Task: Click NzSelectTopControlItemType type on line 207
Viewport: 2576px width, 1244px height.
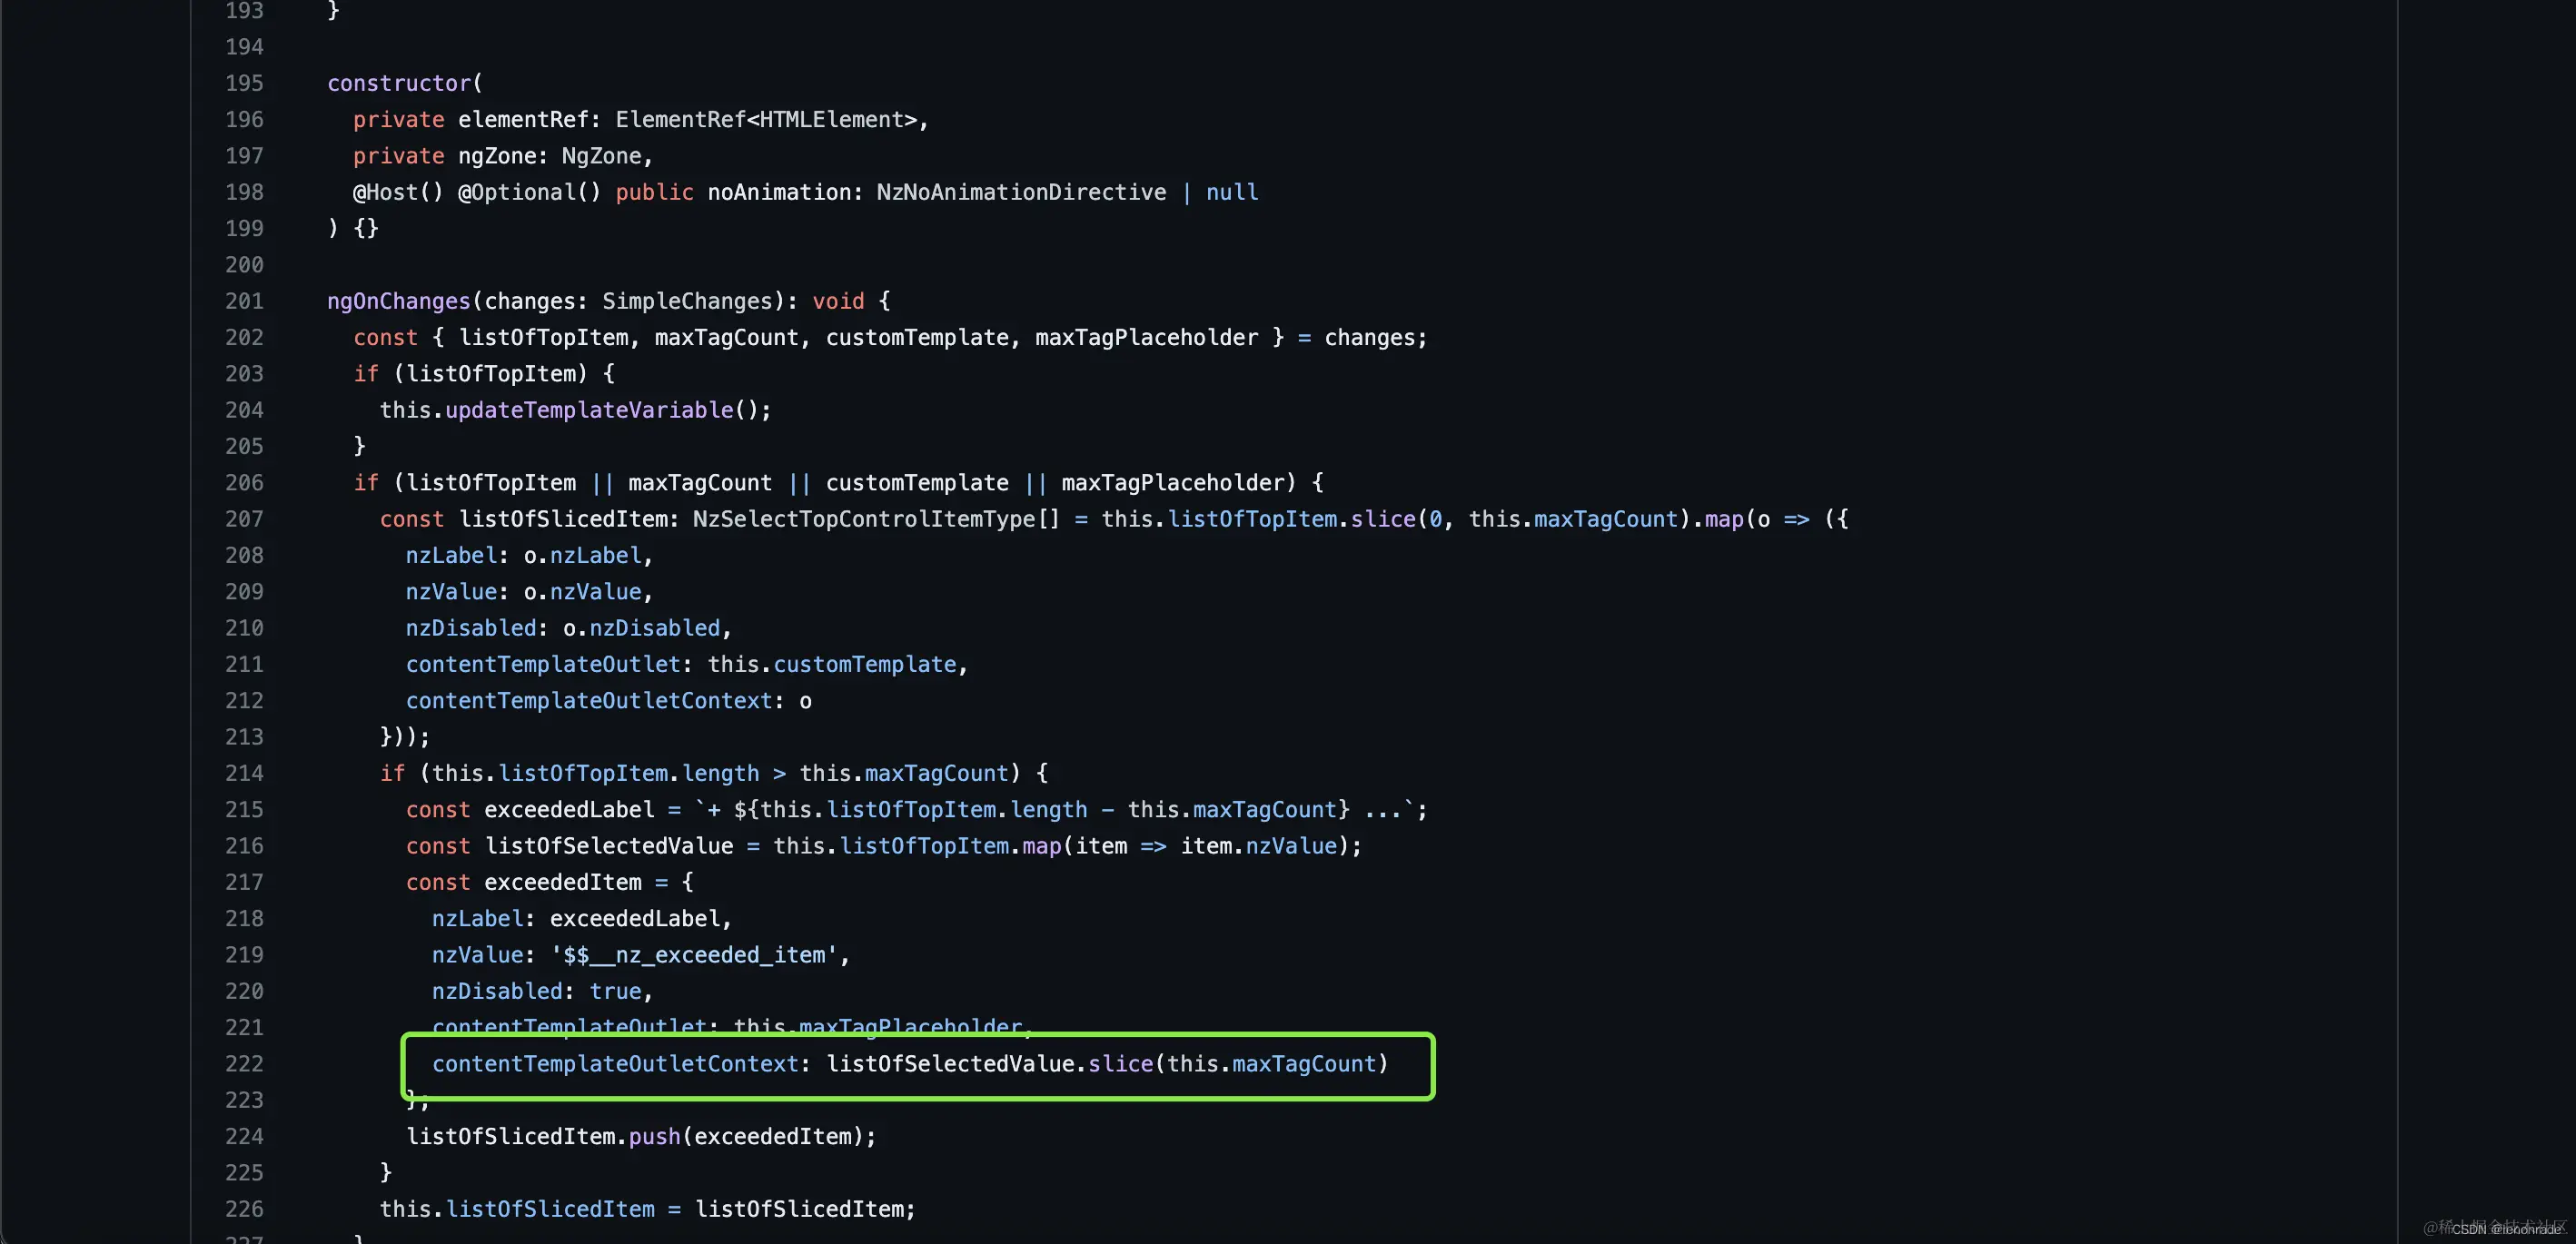Action: [x=865, y=519]
